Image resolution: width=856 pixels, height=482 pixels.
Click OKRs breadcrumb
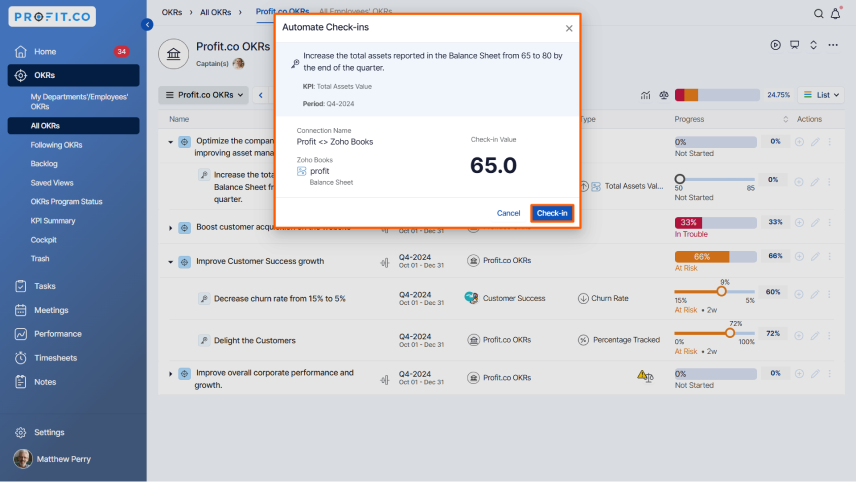coord(171,12)
